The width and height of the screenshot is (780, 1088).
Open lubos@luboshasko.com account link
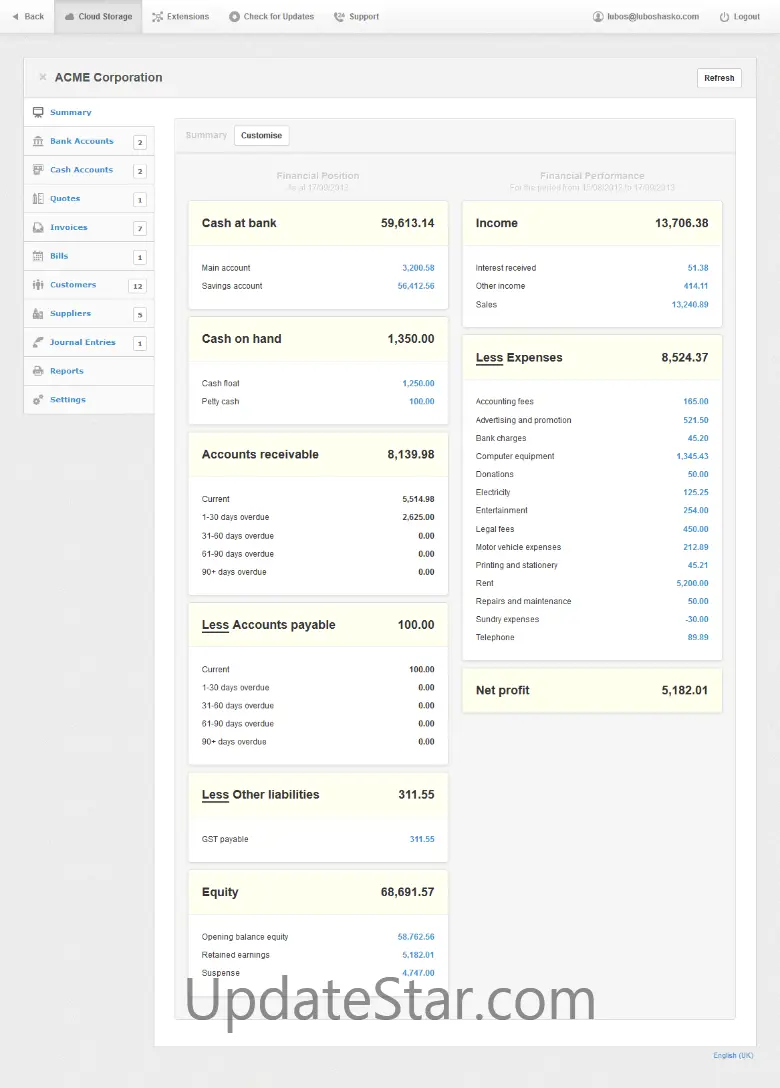[653, 17]
